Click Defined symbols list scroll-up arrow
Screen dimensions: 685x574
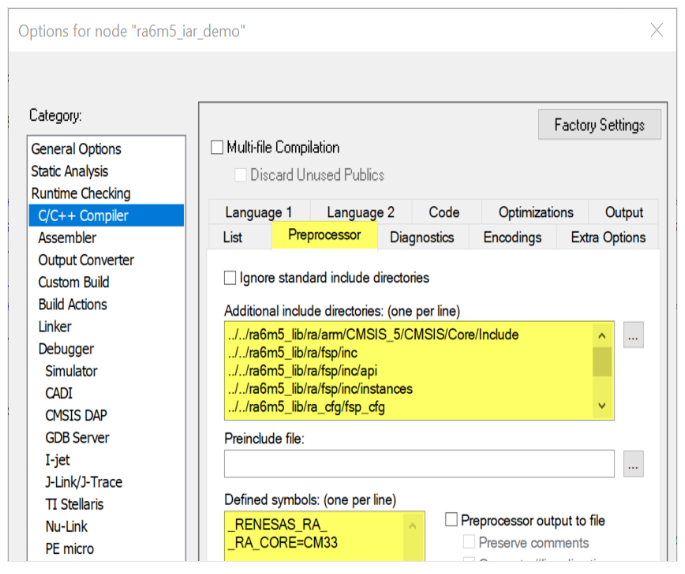point(412,526)
